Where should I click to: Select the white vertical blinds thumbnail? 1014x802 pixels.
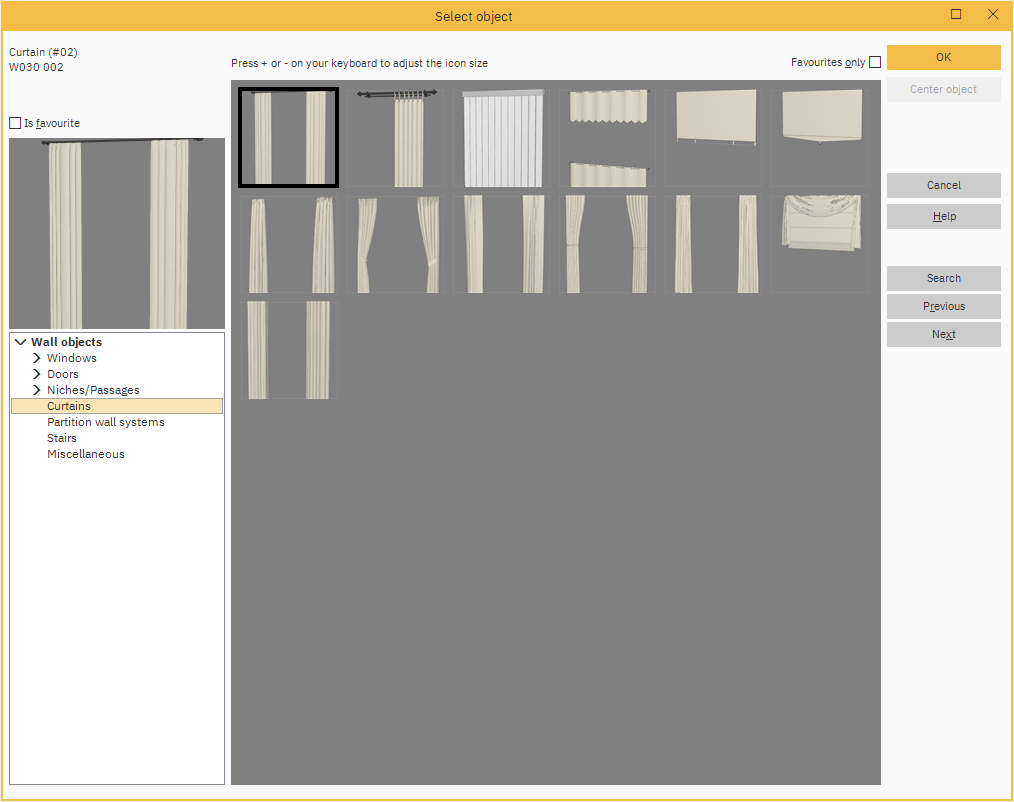[502, 138]
